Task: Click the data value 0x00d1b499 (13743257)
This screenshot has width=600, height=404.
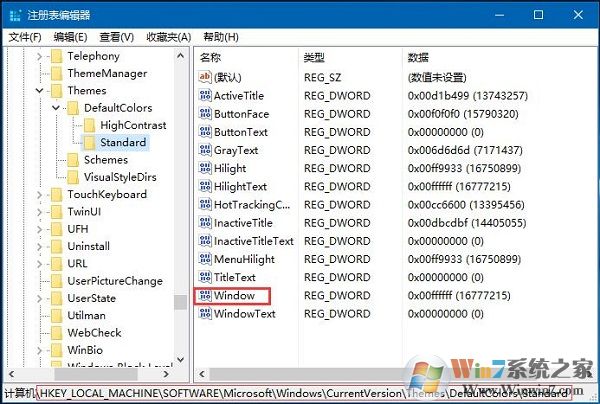Action: [468, 95]
